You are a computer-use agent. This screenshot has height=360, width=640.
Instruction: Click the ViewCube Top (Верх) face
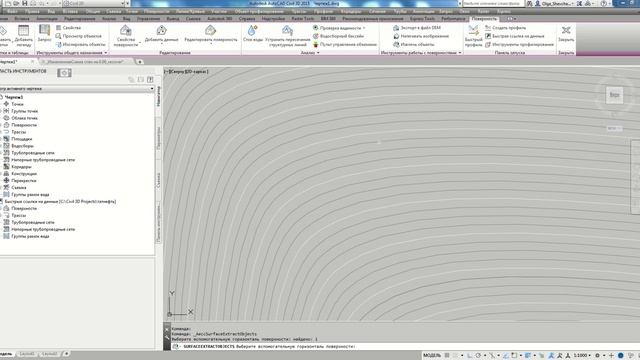tap(614, 95)
